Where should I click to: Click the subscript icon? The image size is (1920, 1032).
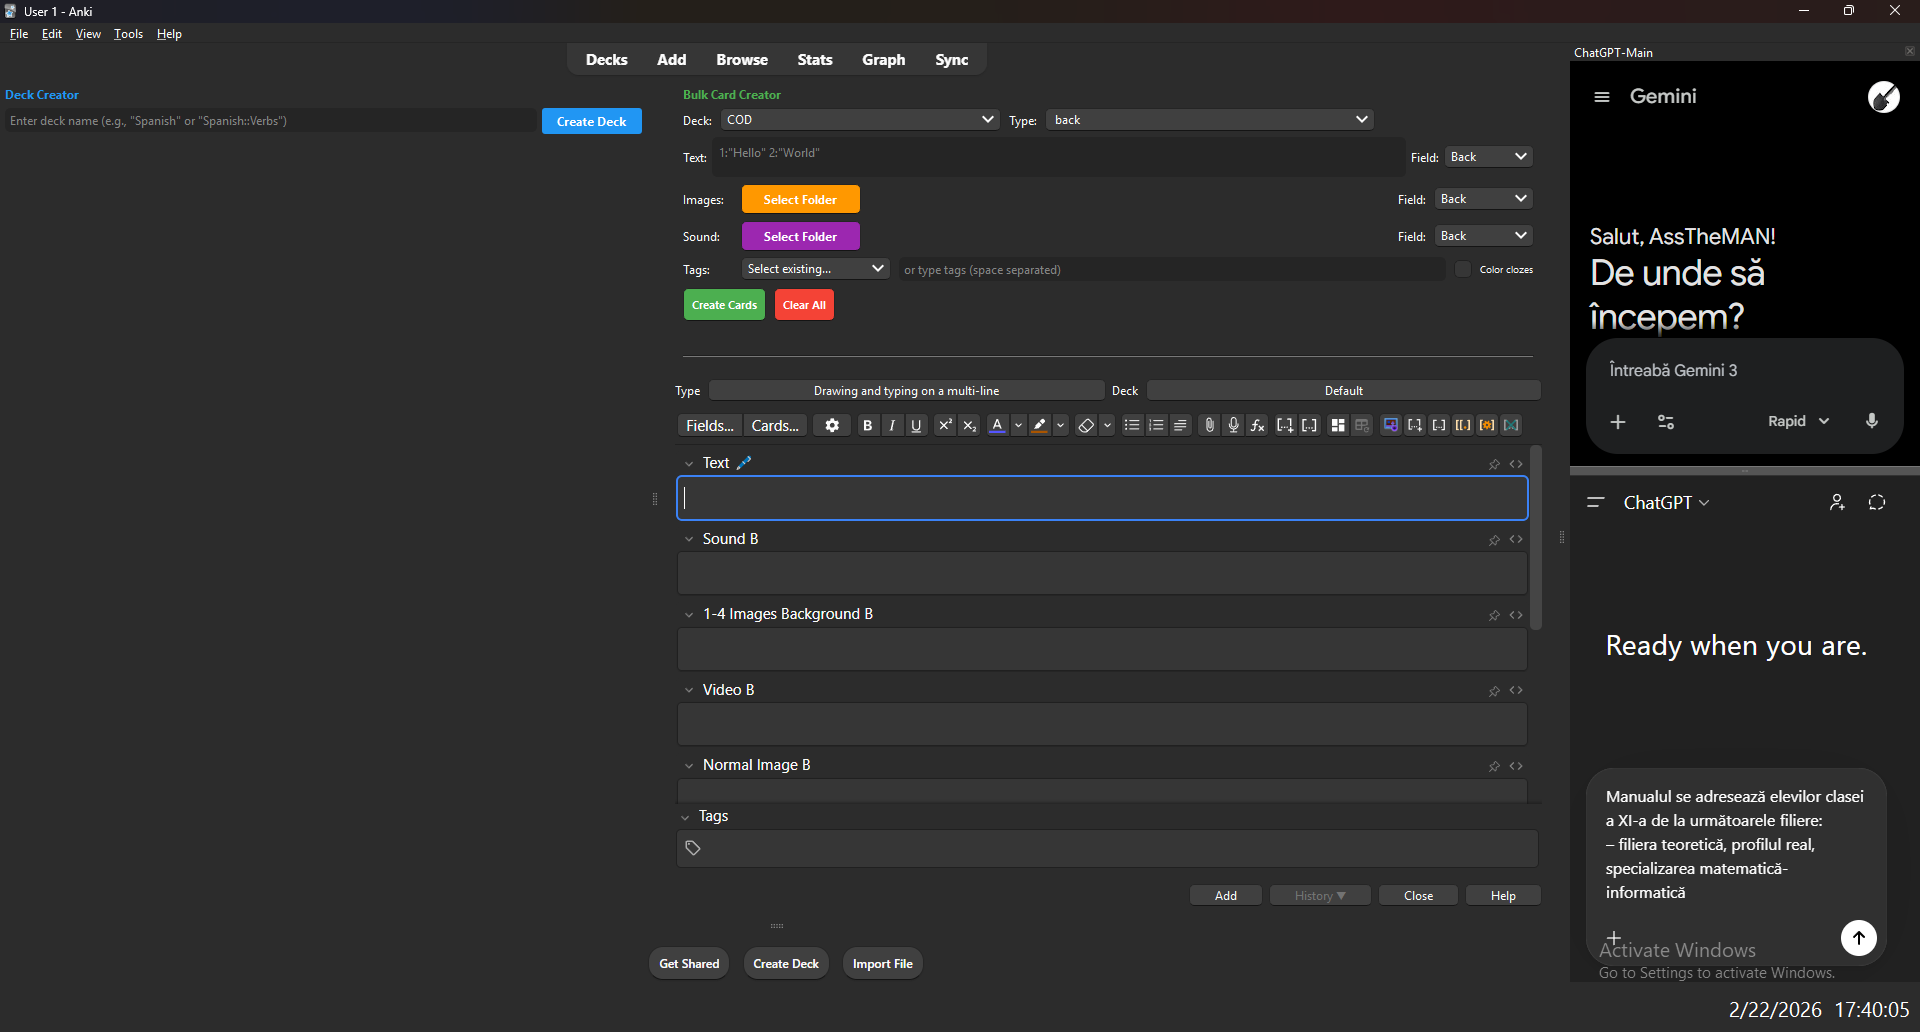(969, 425)
